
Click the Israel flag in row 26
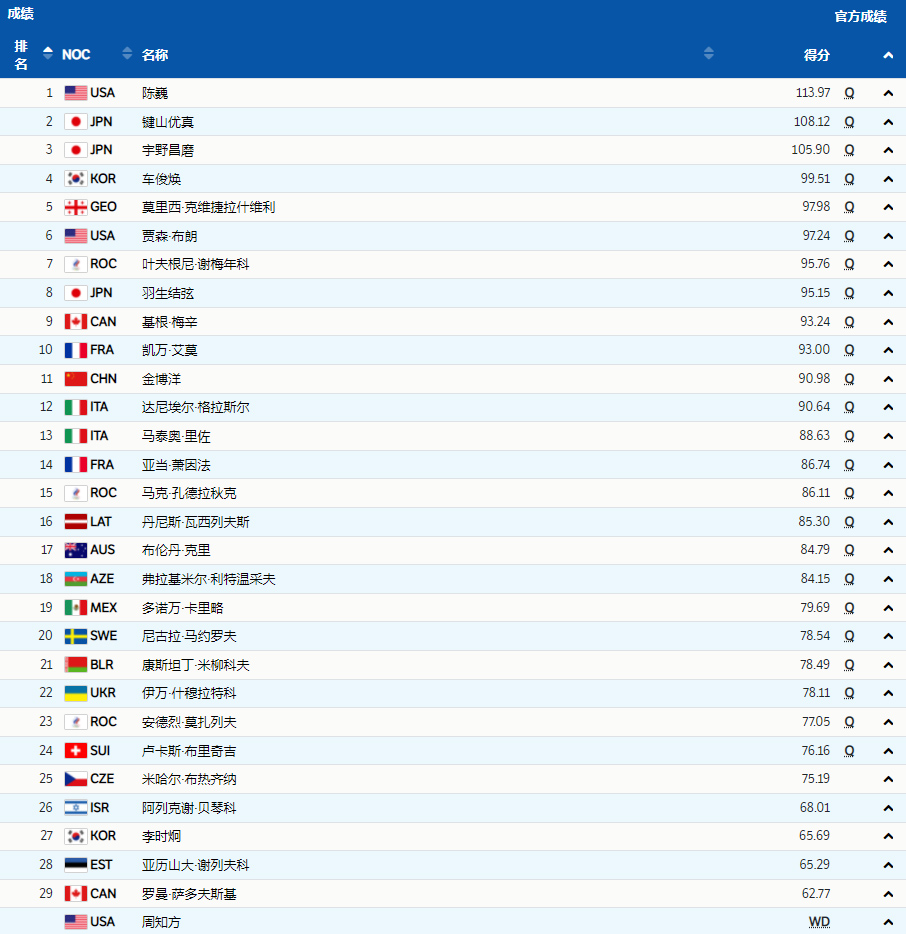pos(76,808)
